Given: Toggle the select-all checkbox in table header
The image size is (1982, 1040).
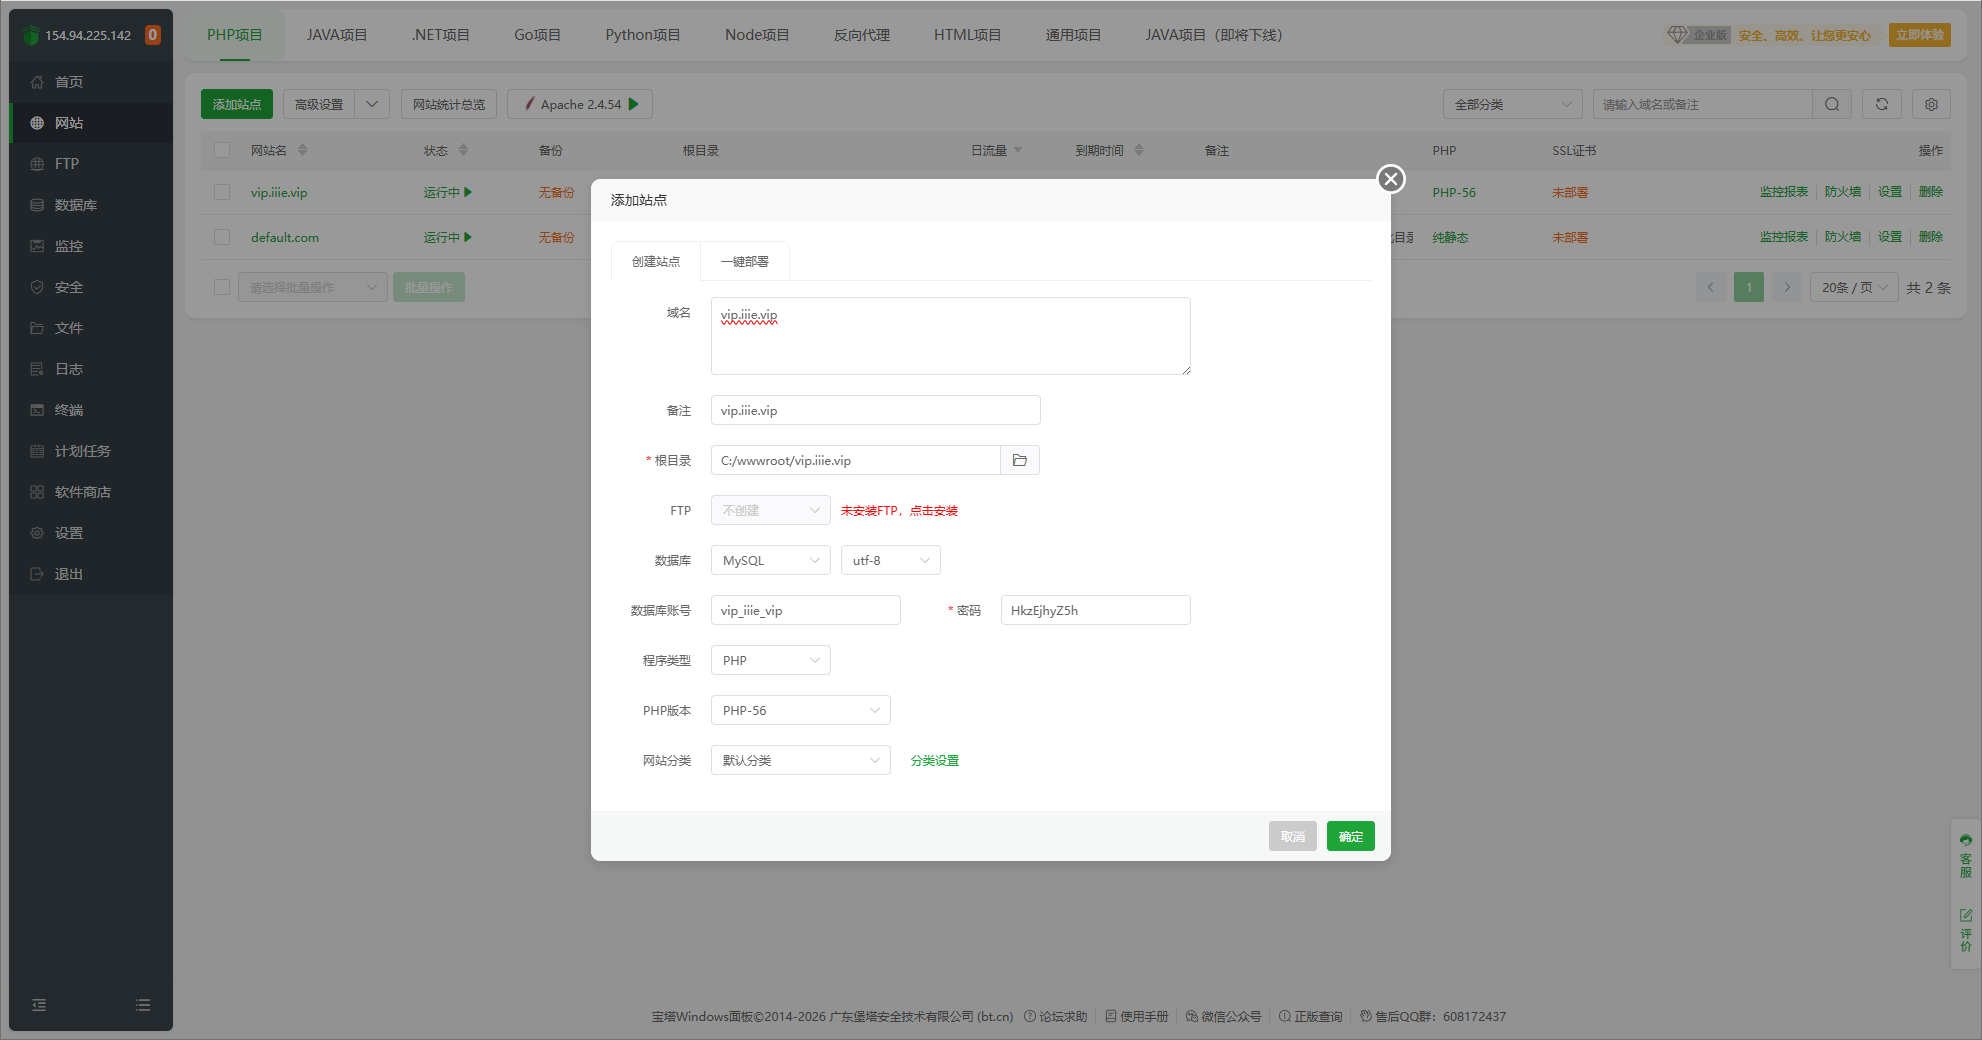Looking at the screenshot, I should pyautogui.click(x=222, y=150).
